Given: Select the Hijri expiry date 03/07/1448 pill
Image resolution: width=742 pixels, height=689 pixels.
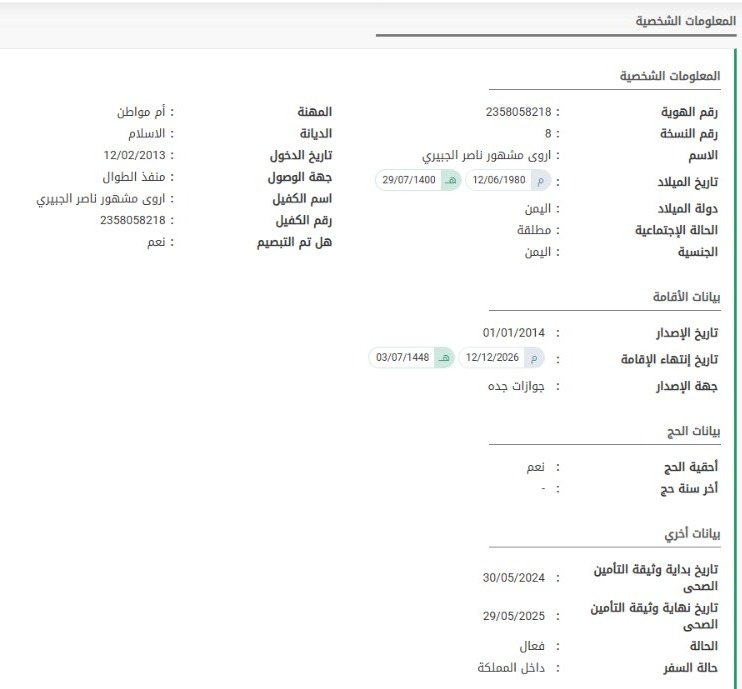Looking at the screenshot, I should click(400, 357).
